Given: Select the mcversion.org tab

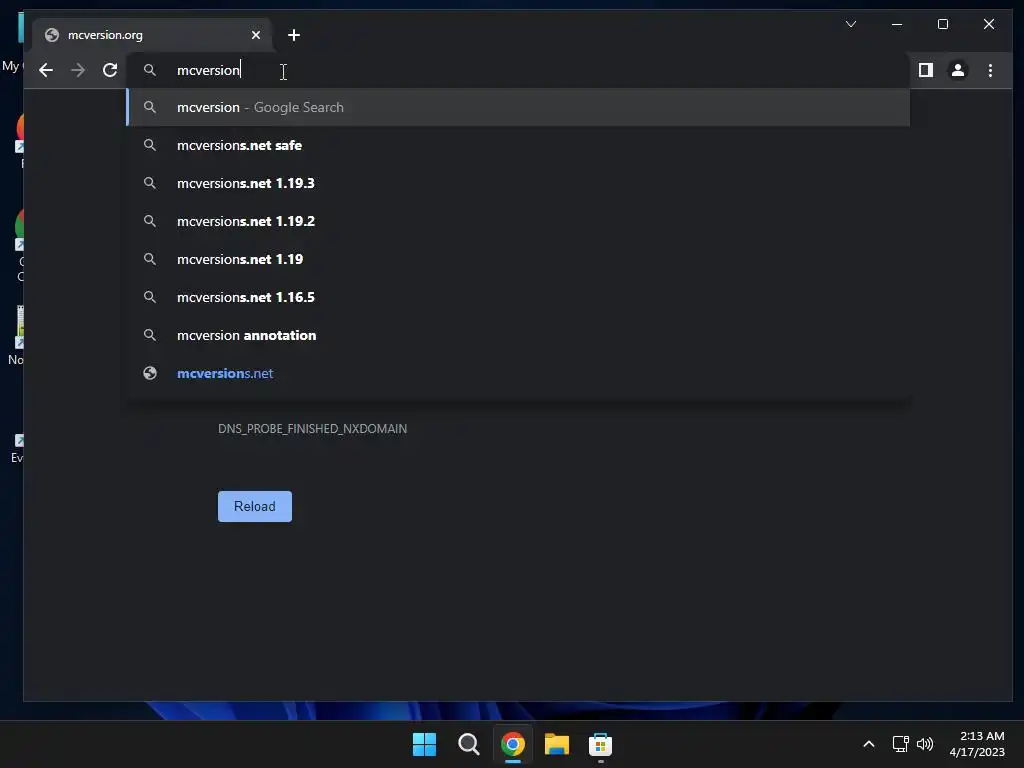Looking at the screenshot, I should (152, 35).
